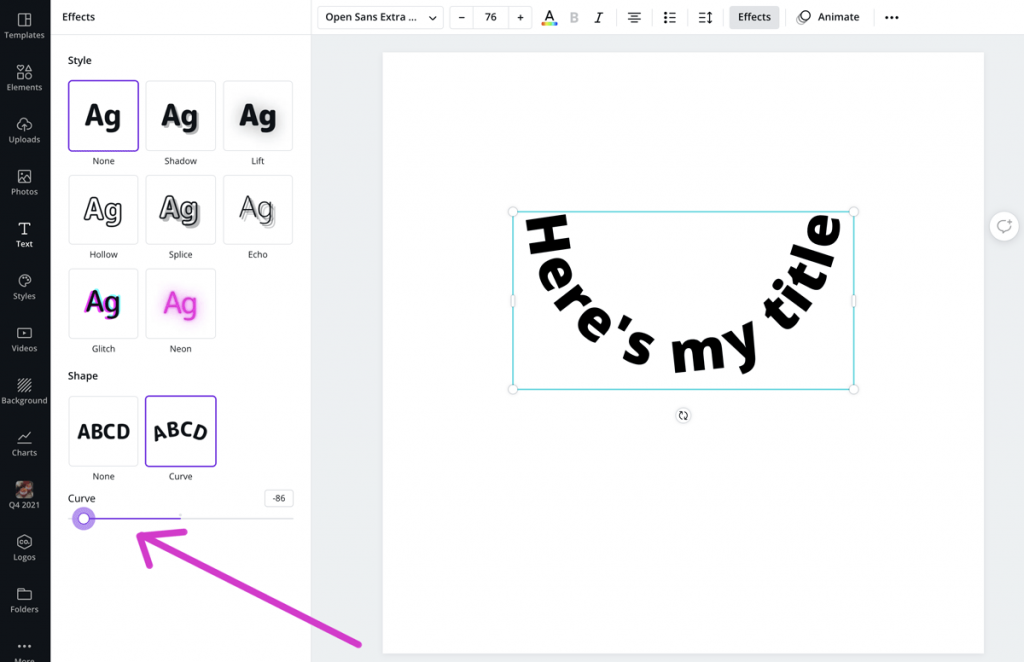Image resolution: width=1024 pixels, height=662 pixels.
Task: Open the font family dropdown
Action: click(379, 17)
